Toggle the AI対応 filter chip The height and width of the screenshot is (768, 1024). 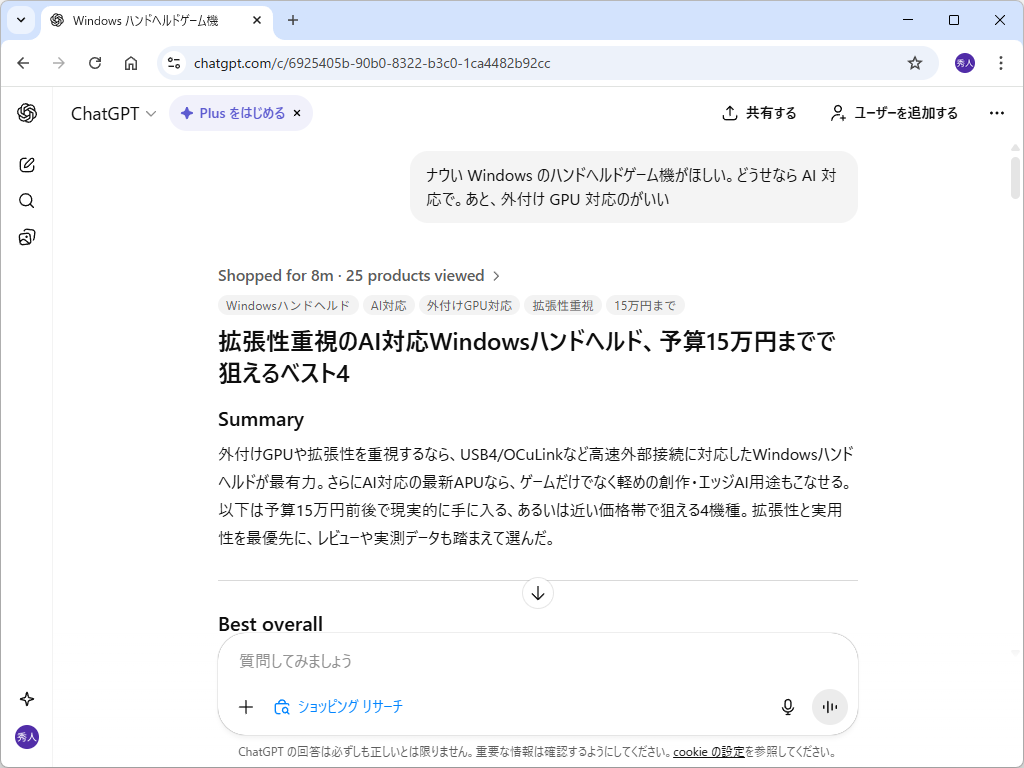click(x=389, y=305)
